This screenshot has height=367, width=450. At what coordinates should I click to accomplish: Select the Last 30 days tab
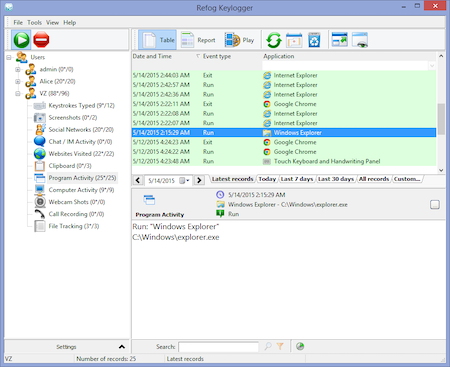336,179
